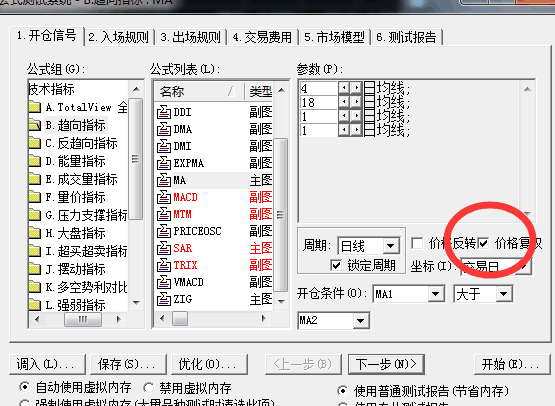Select the 技术指标 root item
The image size is (555, 406).
[52, 89]
